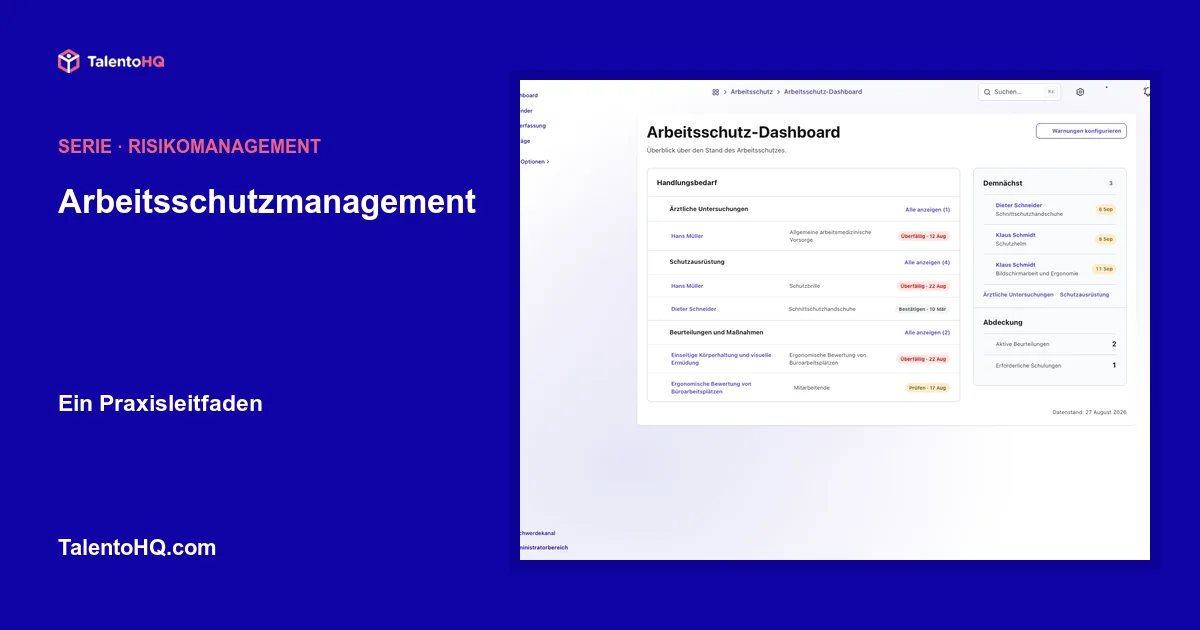Click the 8 Sep date badge
The width and height of the screenshot is (1200, 630).
(1105, 239)
